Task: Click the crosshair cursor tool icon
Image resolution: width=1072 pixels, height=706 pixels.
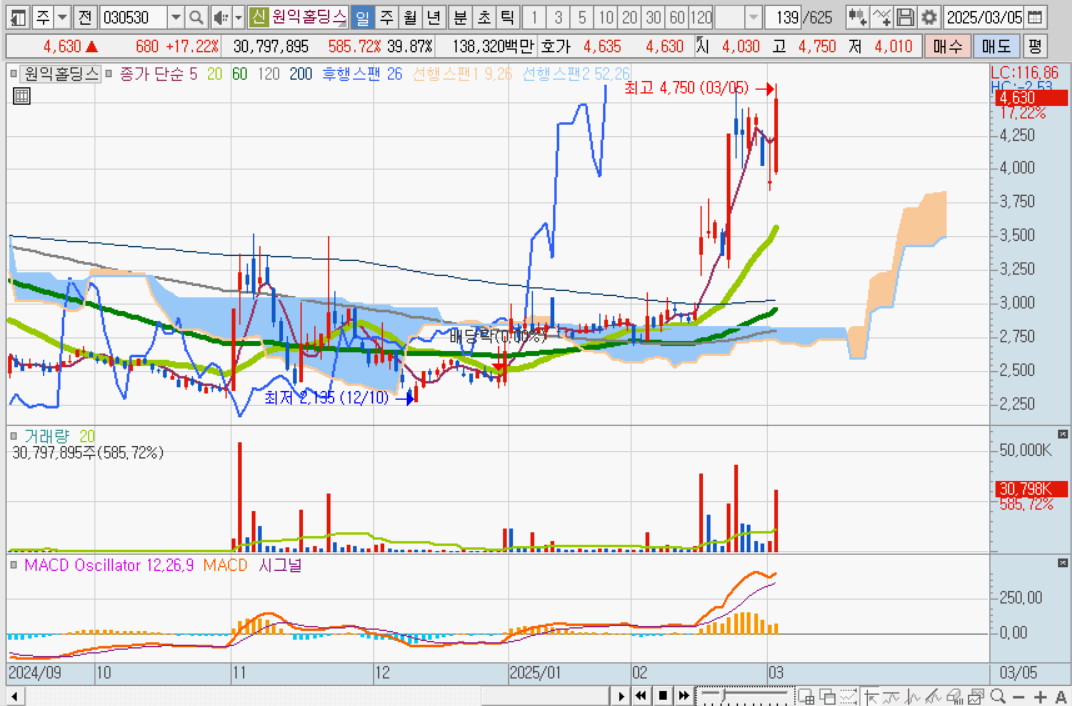Action: pyautogui.click(x=872, y=696)
